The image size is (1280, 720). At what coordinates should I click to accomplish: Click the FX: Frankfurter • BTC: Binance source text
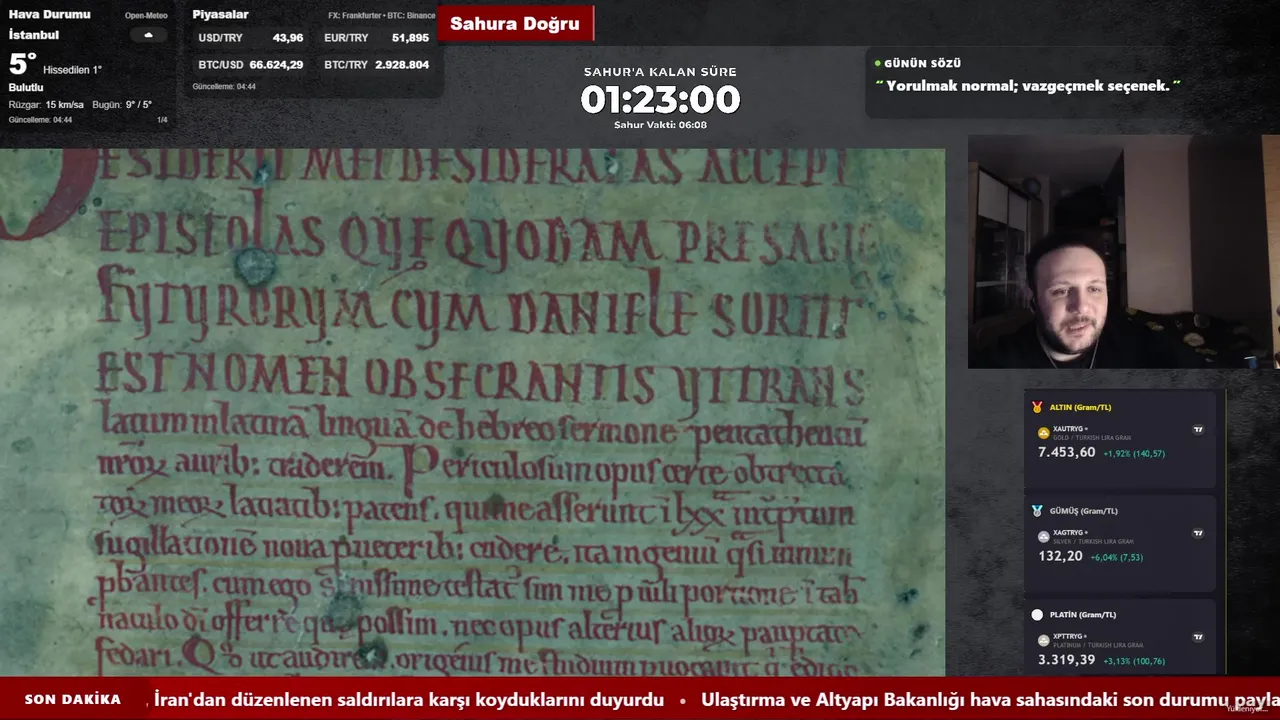pyautogui.click(x=382, y=16)
